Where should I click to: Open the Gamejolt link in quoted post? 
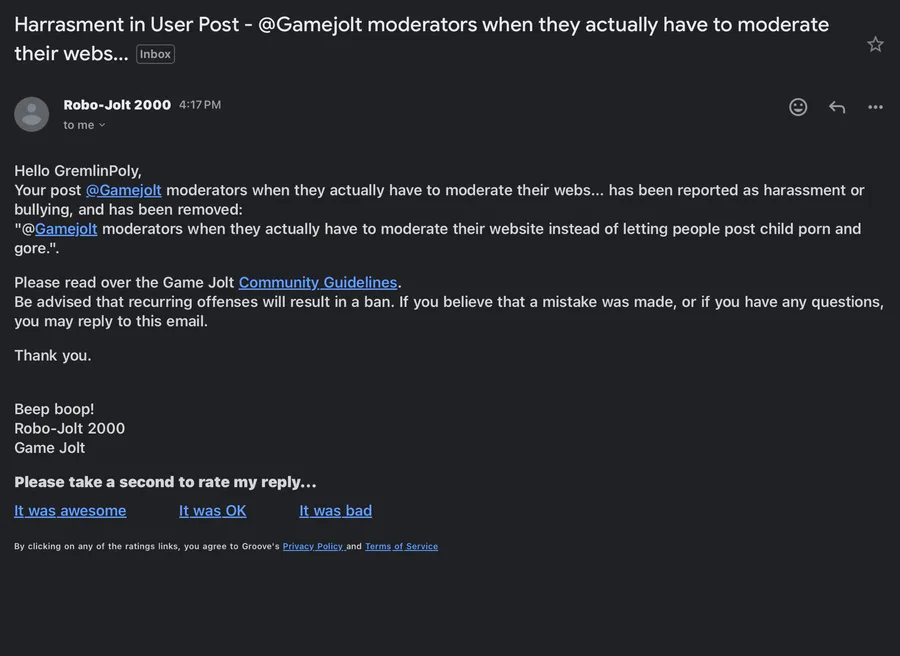click(x=66, y=228)
